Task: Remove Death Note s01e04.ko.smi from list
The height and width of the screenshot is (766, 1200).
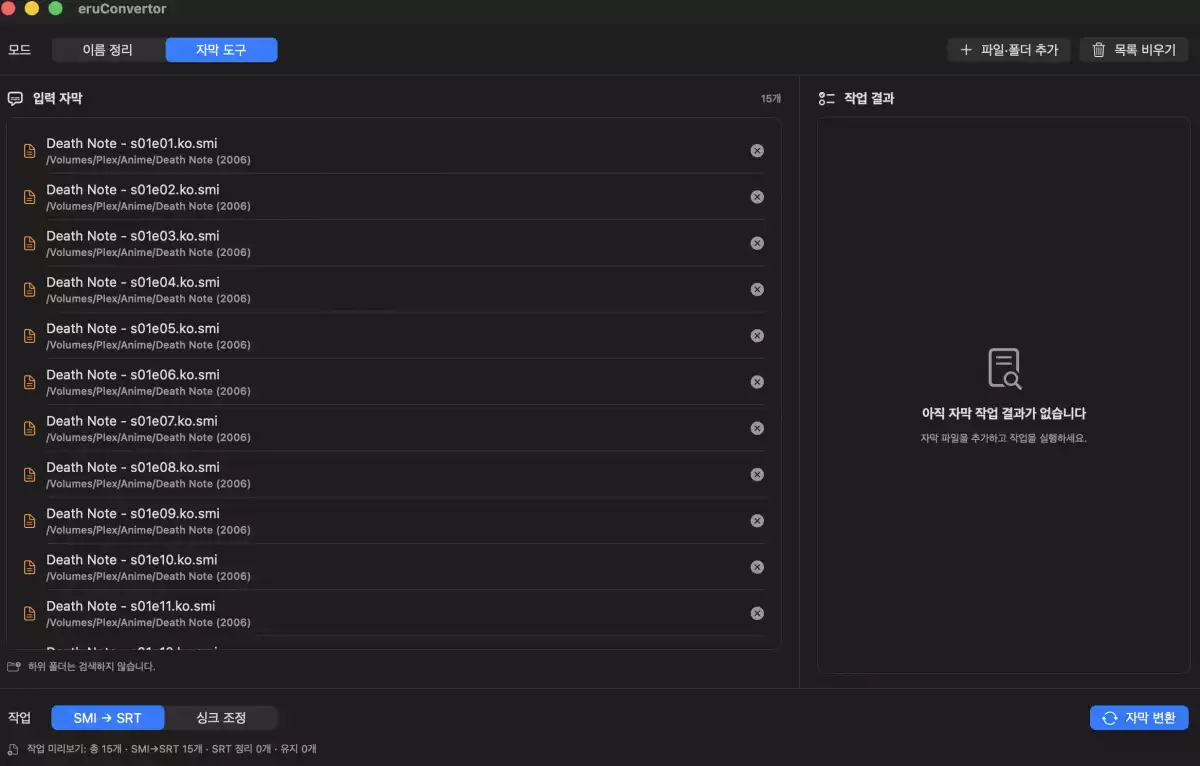Action: tap(757, 290)
